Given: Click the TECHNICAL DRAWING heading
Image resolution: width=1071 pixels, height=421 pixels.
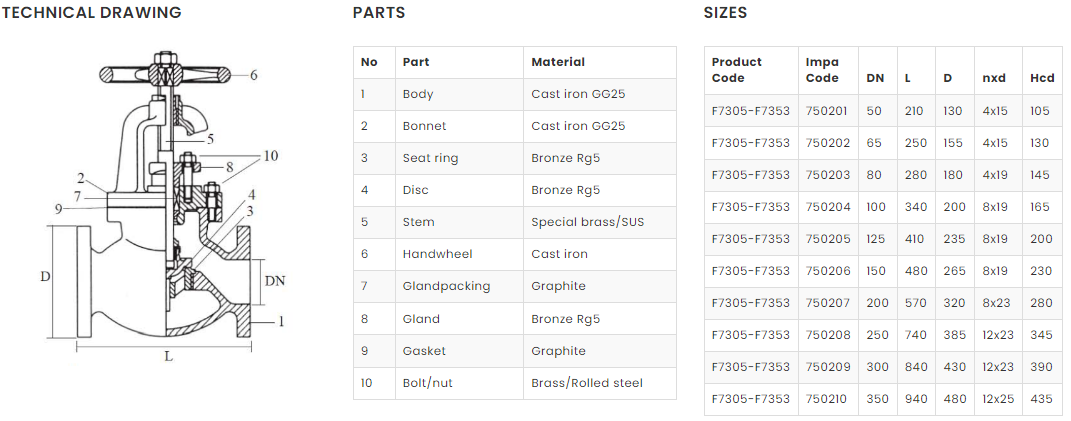Looking at the screenshot, I should pos(91,13).
